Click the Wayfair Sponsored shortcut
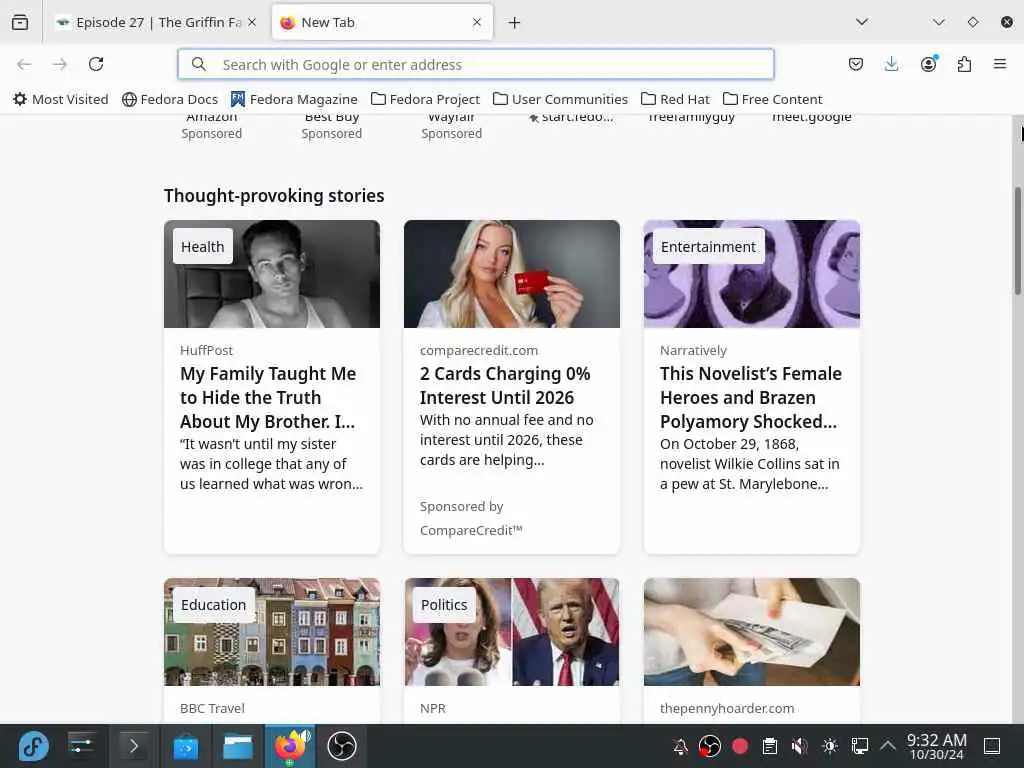The width and height of the screenshot is (1024, 768). (x=451, y=126)
